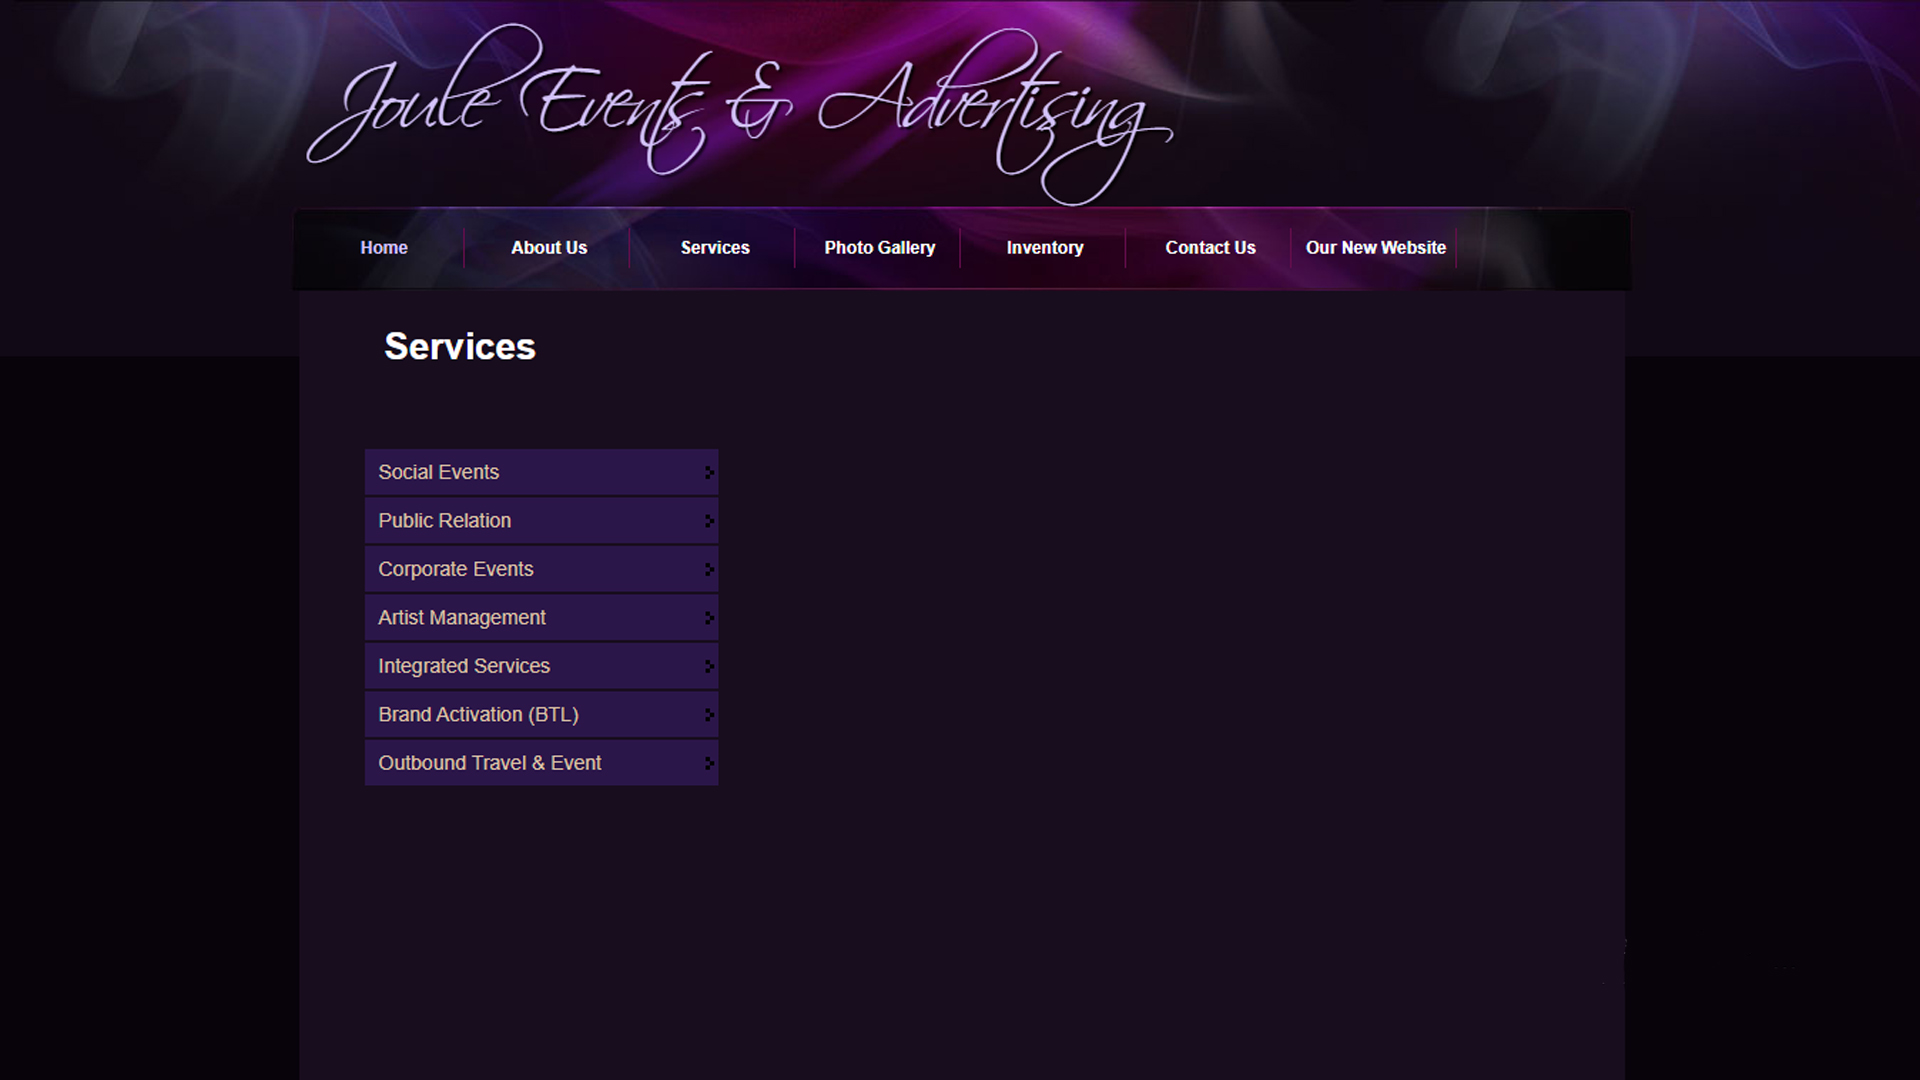Open the Outbound Travel & Event item

542,763
